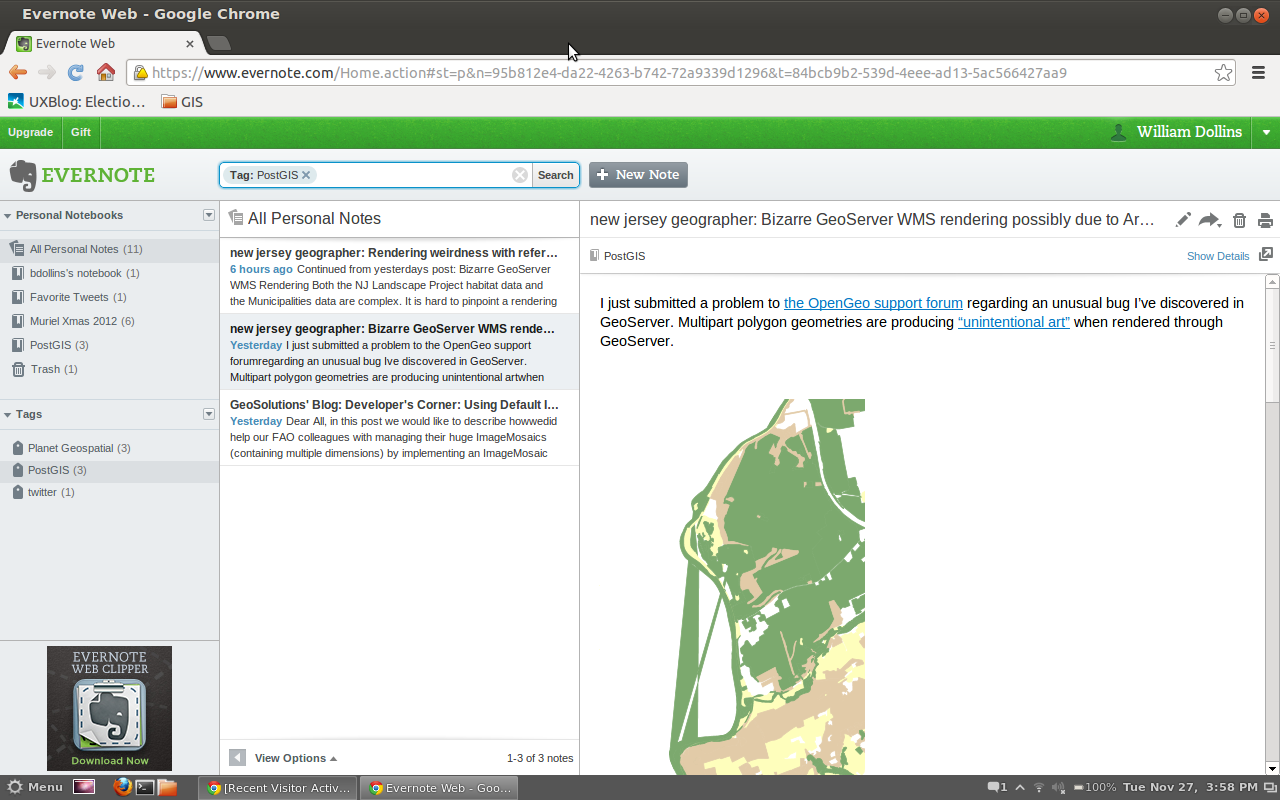Image resolution: width=1280 pixels, height=800 pixels.
Task: Click the show desktop icon in taskbar
Action: (83, 787)
